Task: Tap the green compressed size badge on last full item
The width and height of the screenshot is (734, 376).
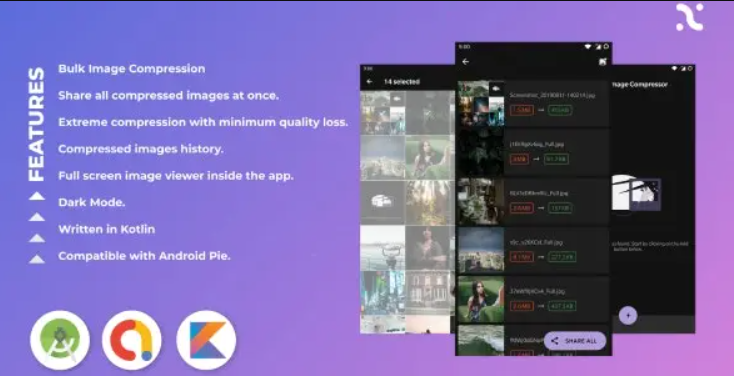Action: 562,306
